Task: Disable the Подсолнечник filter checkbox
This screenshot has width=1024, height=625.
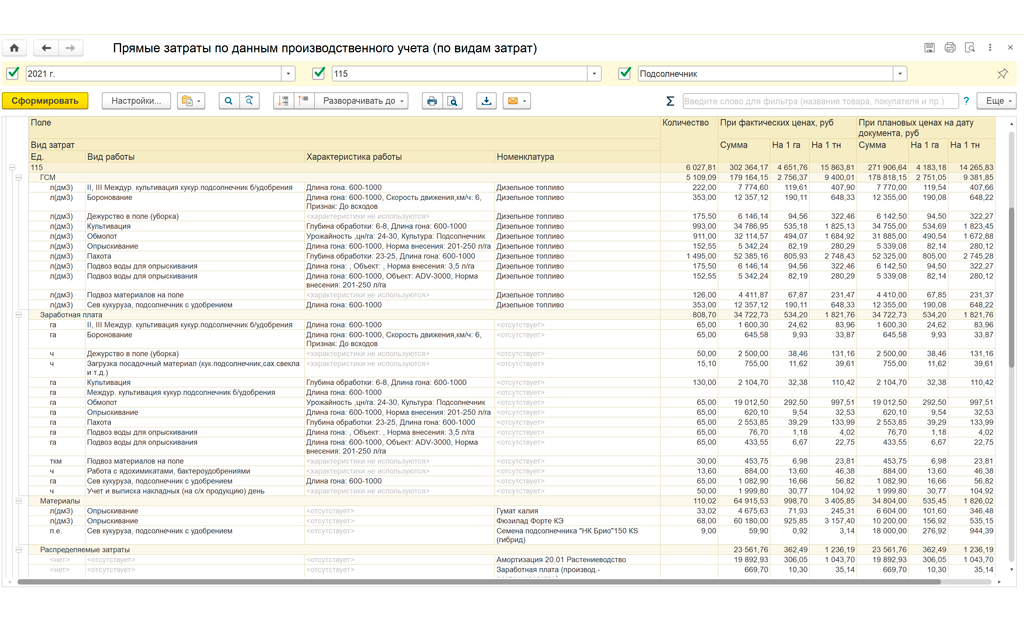Action: click(625, 73)
